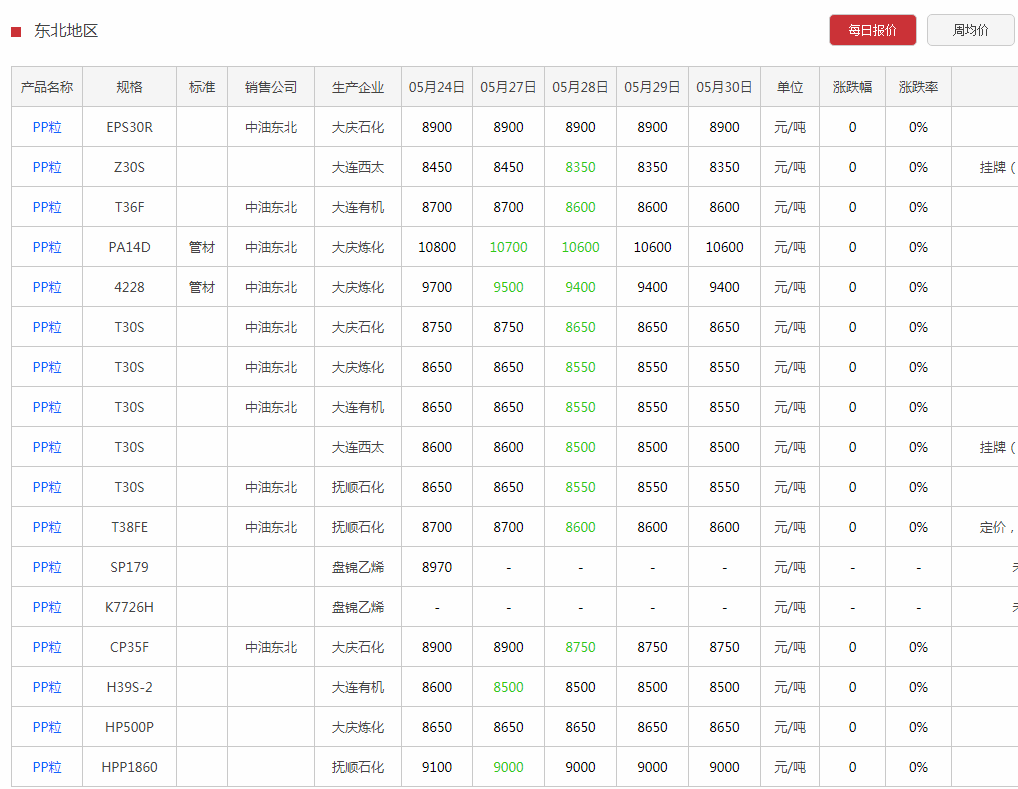
Task: Click the K7726H specification cell
Action: [129, 607]
